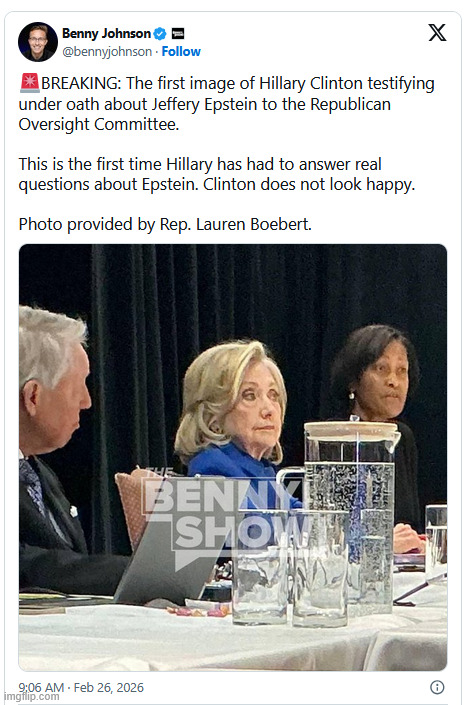The height and width of the screenshot is (705, 470).
Task: Click the X logo in the tweet corner
Action: coord(437,32)
